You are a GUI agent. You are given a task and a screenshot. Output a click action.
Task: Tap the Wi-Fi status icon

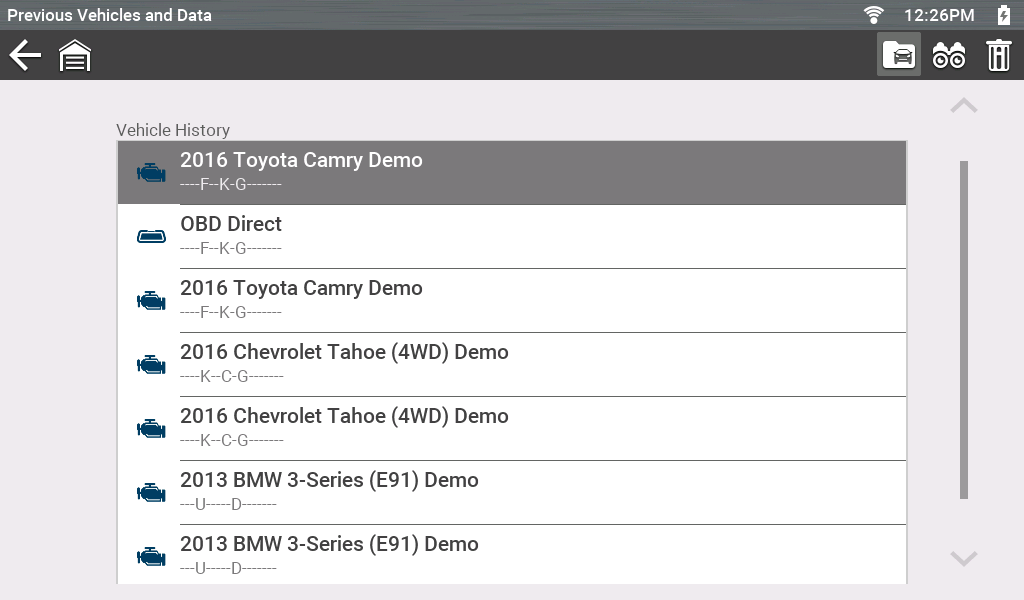click(874, 14)
